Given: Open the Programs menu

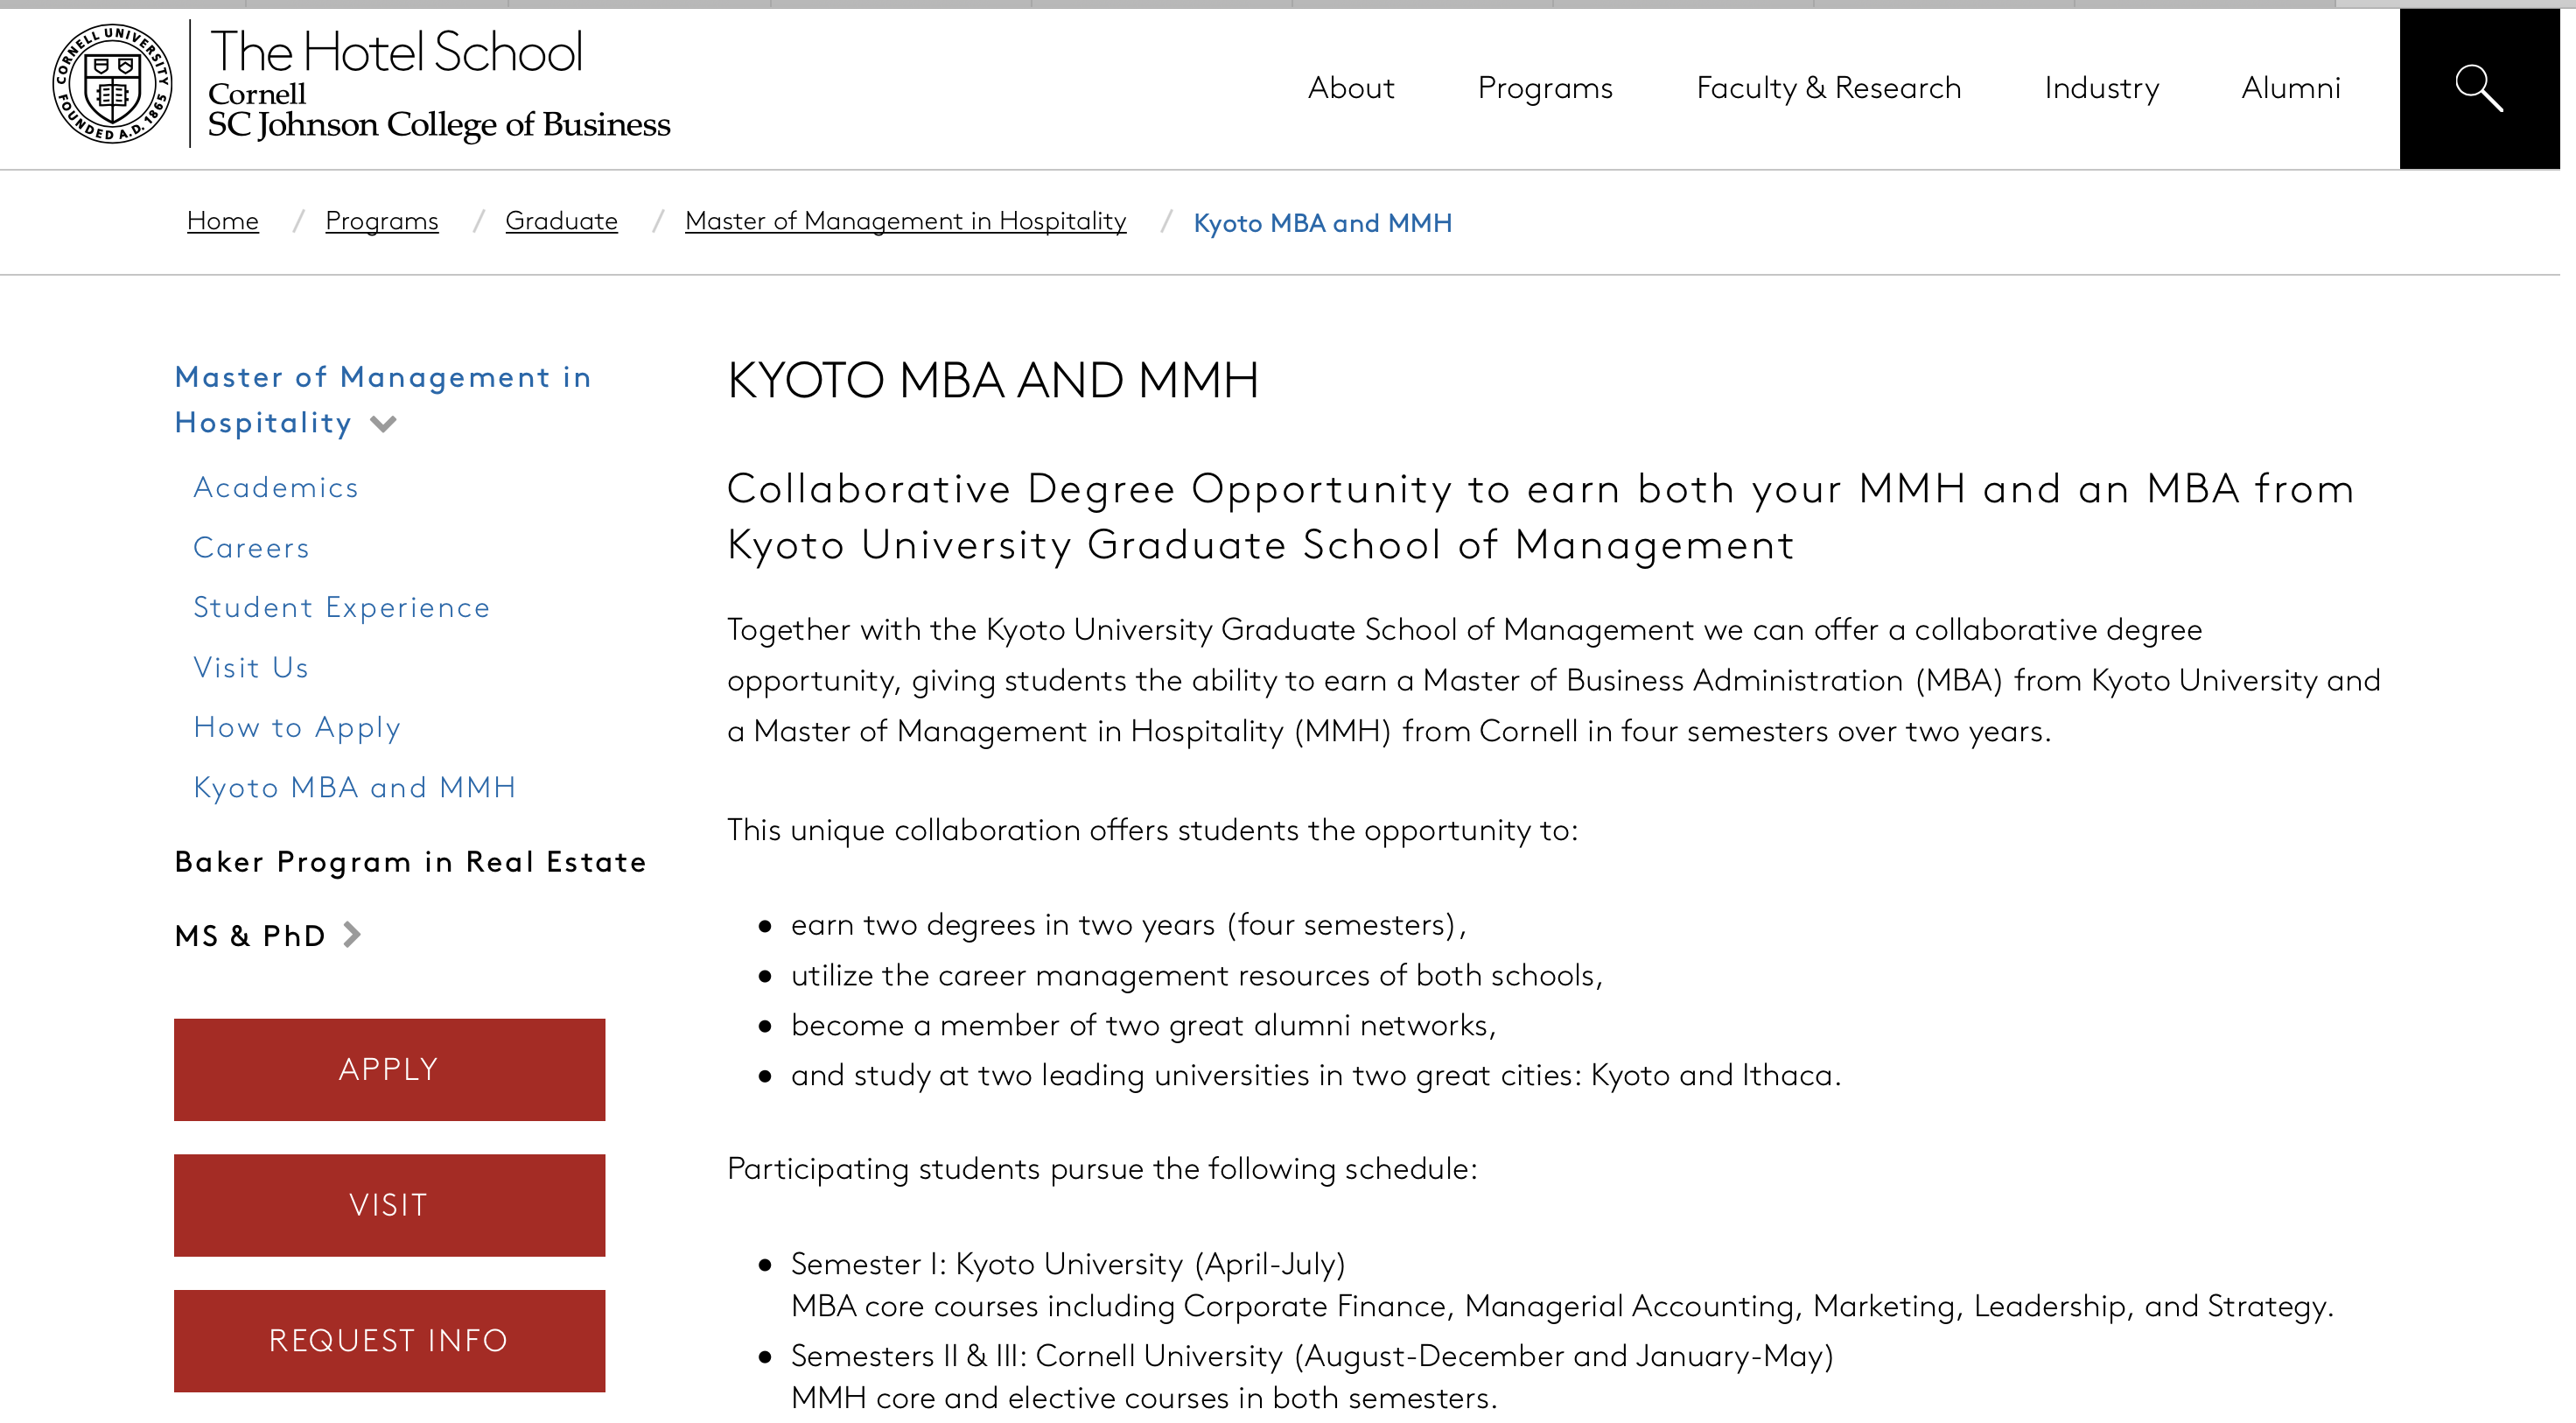Looking at the screenshot, I should tap(1544, 88).
